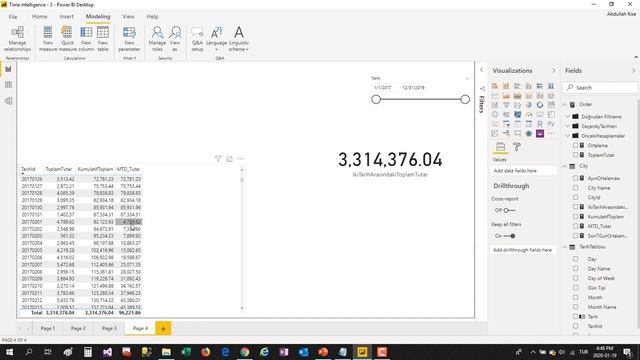This screenshot has width=640, height=360.
Task: Switch to Page 3 tab
Action: [109, 328]
